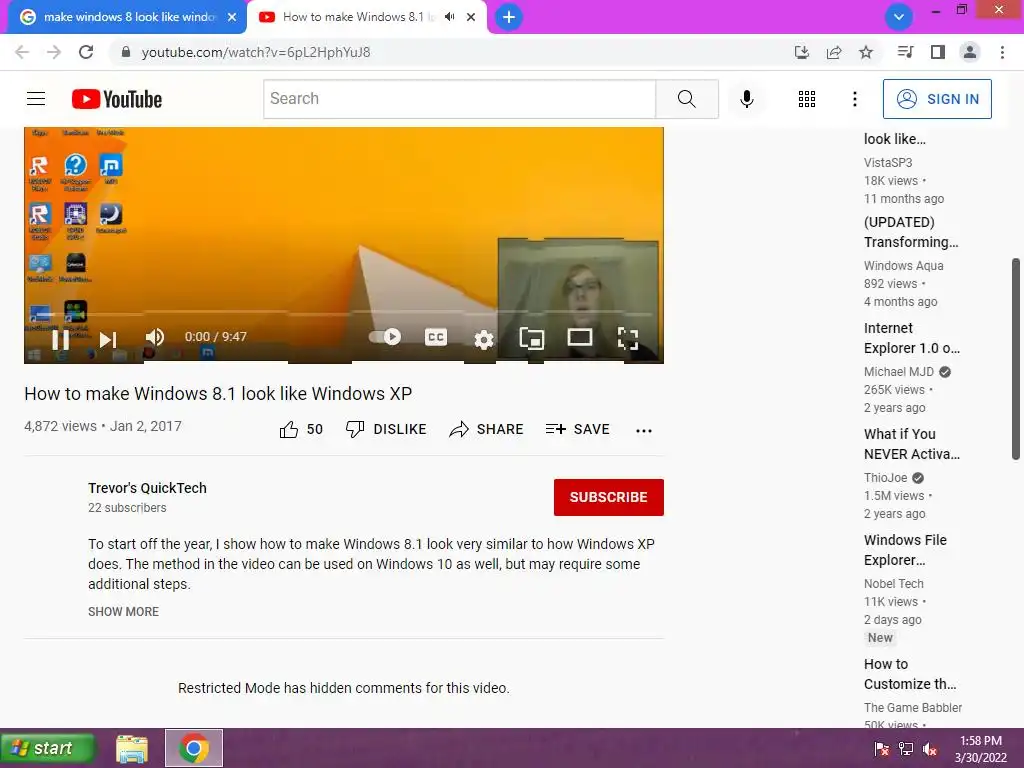Like the video with thumbs up
Screen dimensions: 1024x768
pos(301,429)
